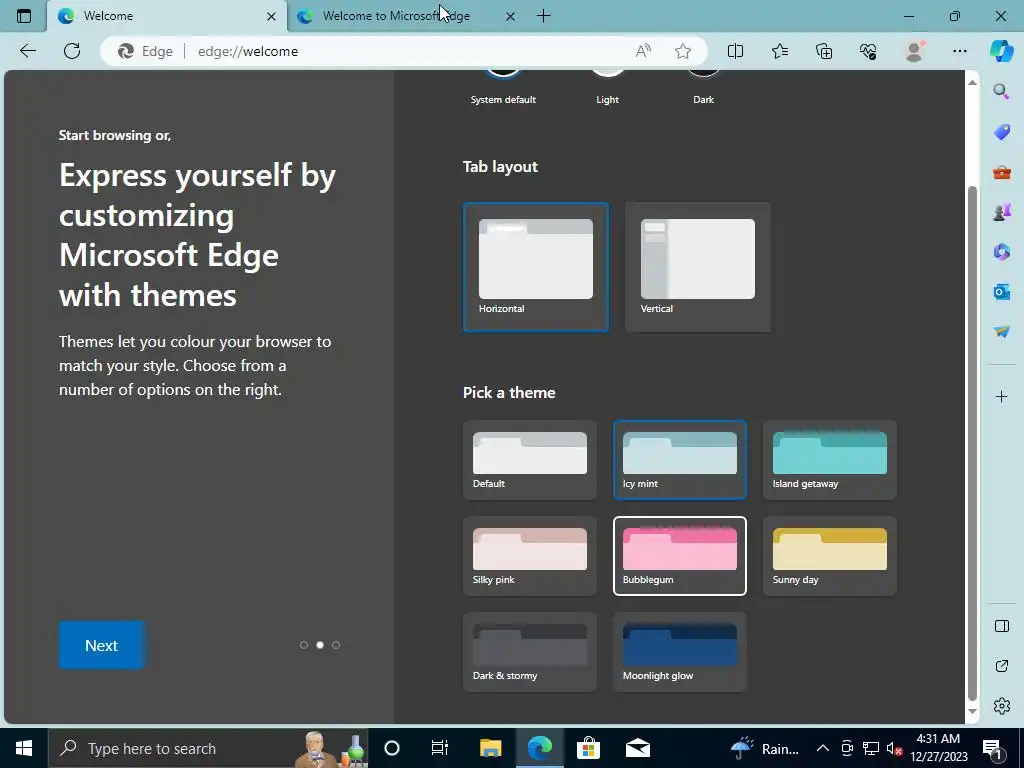Click the page scrollbar down arrow

[972, 711]
